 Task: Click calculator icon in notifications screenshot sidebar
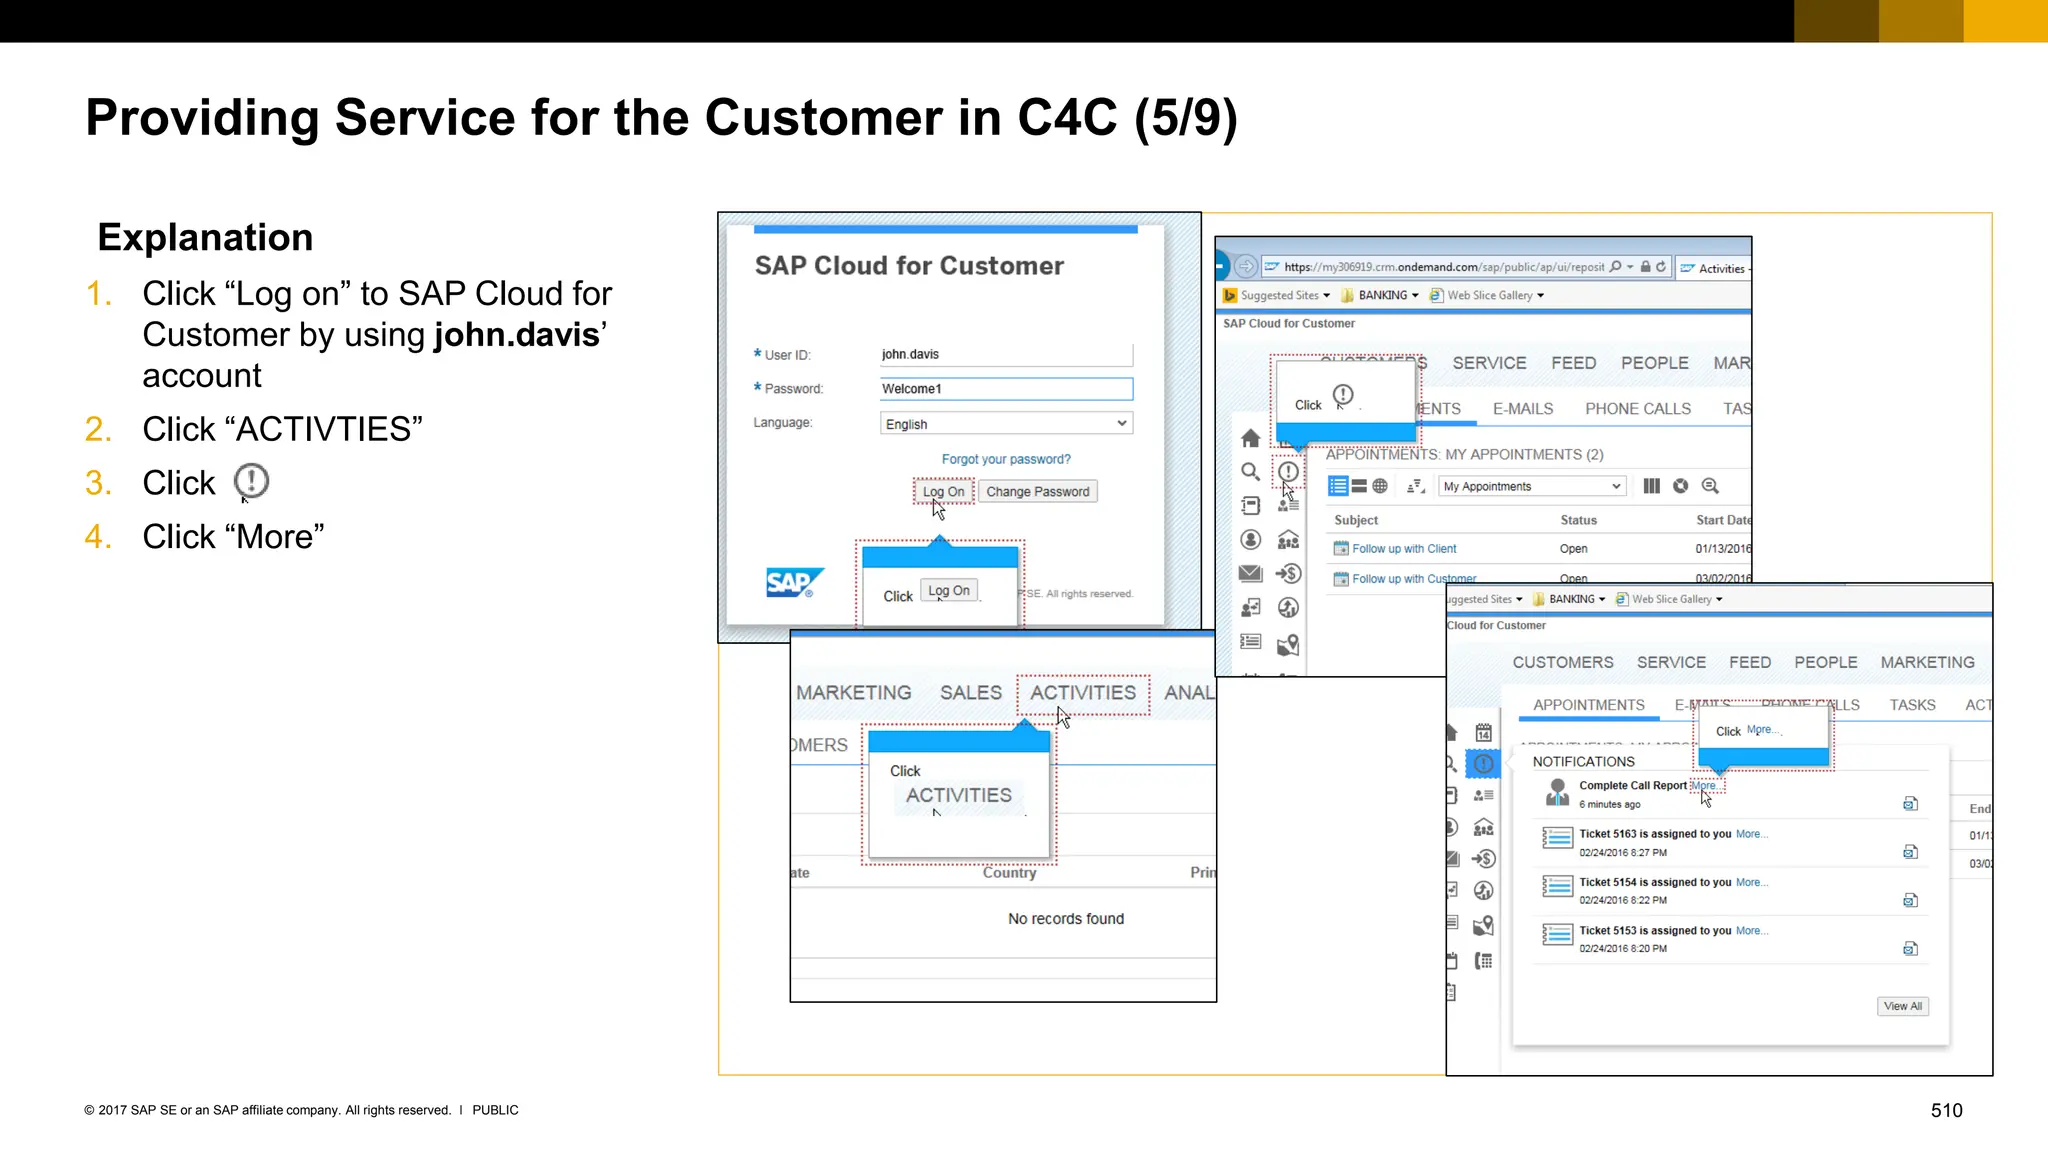1484,961
